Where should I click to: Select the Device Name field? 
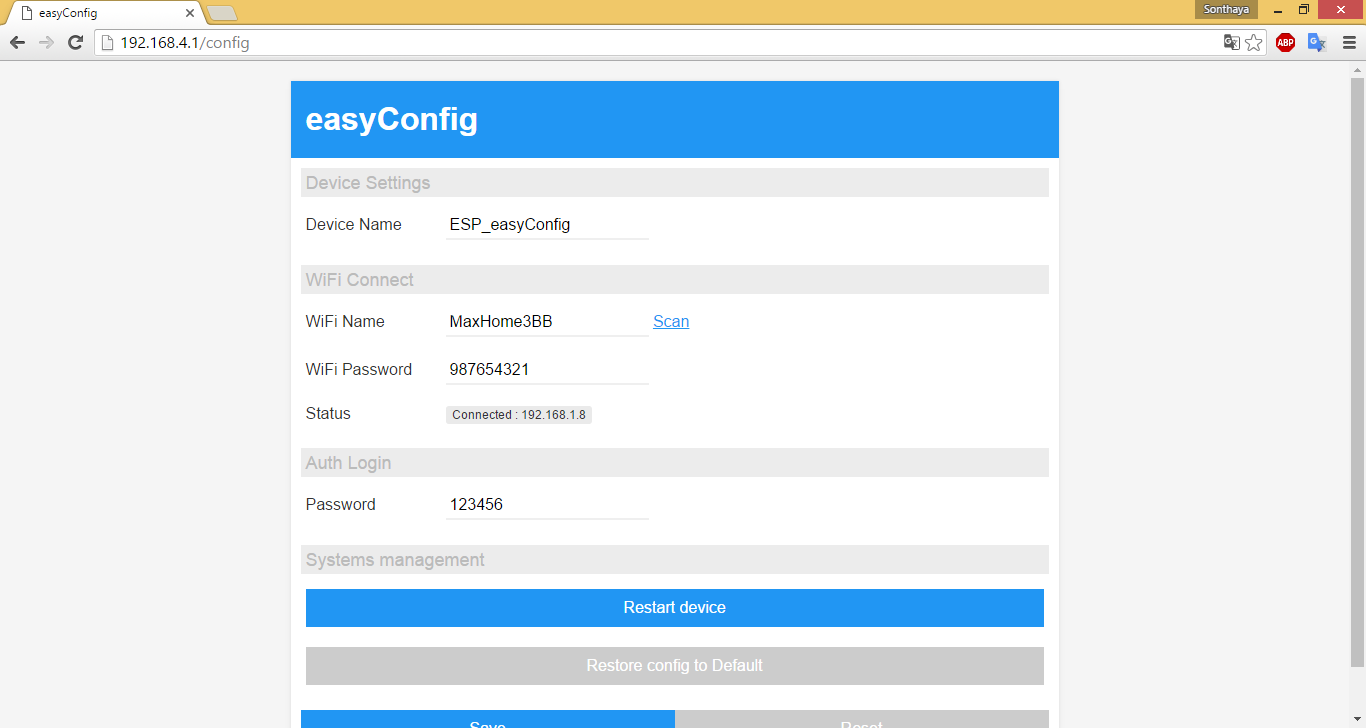coord(547,224)
